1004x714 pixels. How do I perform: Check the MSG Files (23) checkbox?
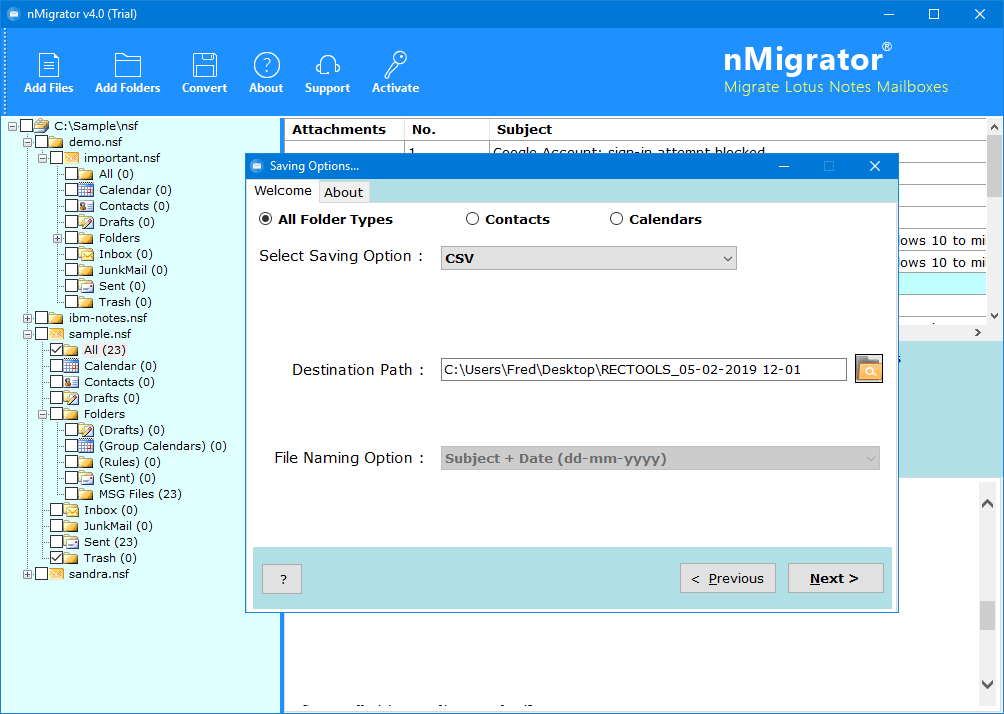[71, 494]
